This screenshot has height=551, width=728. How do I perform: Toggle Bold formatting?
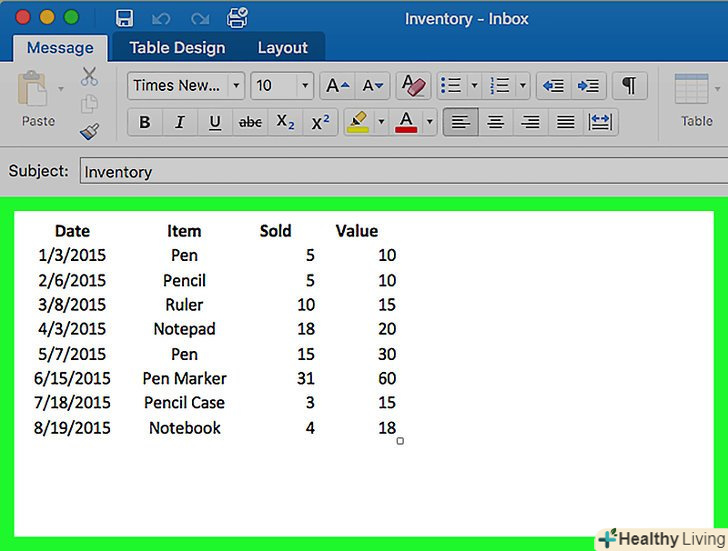(145, 122)
